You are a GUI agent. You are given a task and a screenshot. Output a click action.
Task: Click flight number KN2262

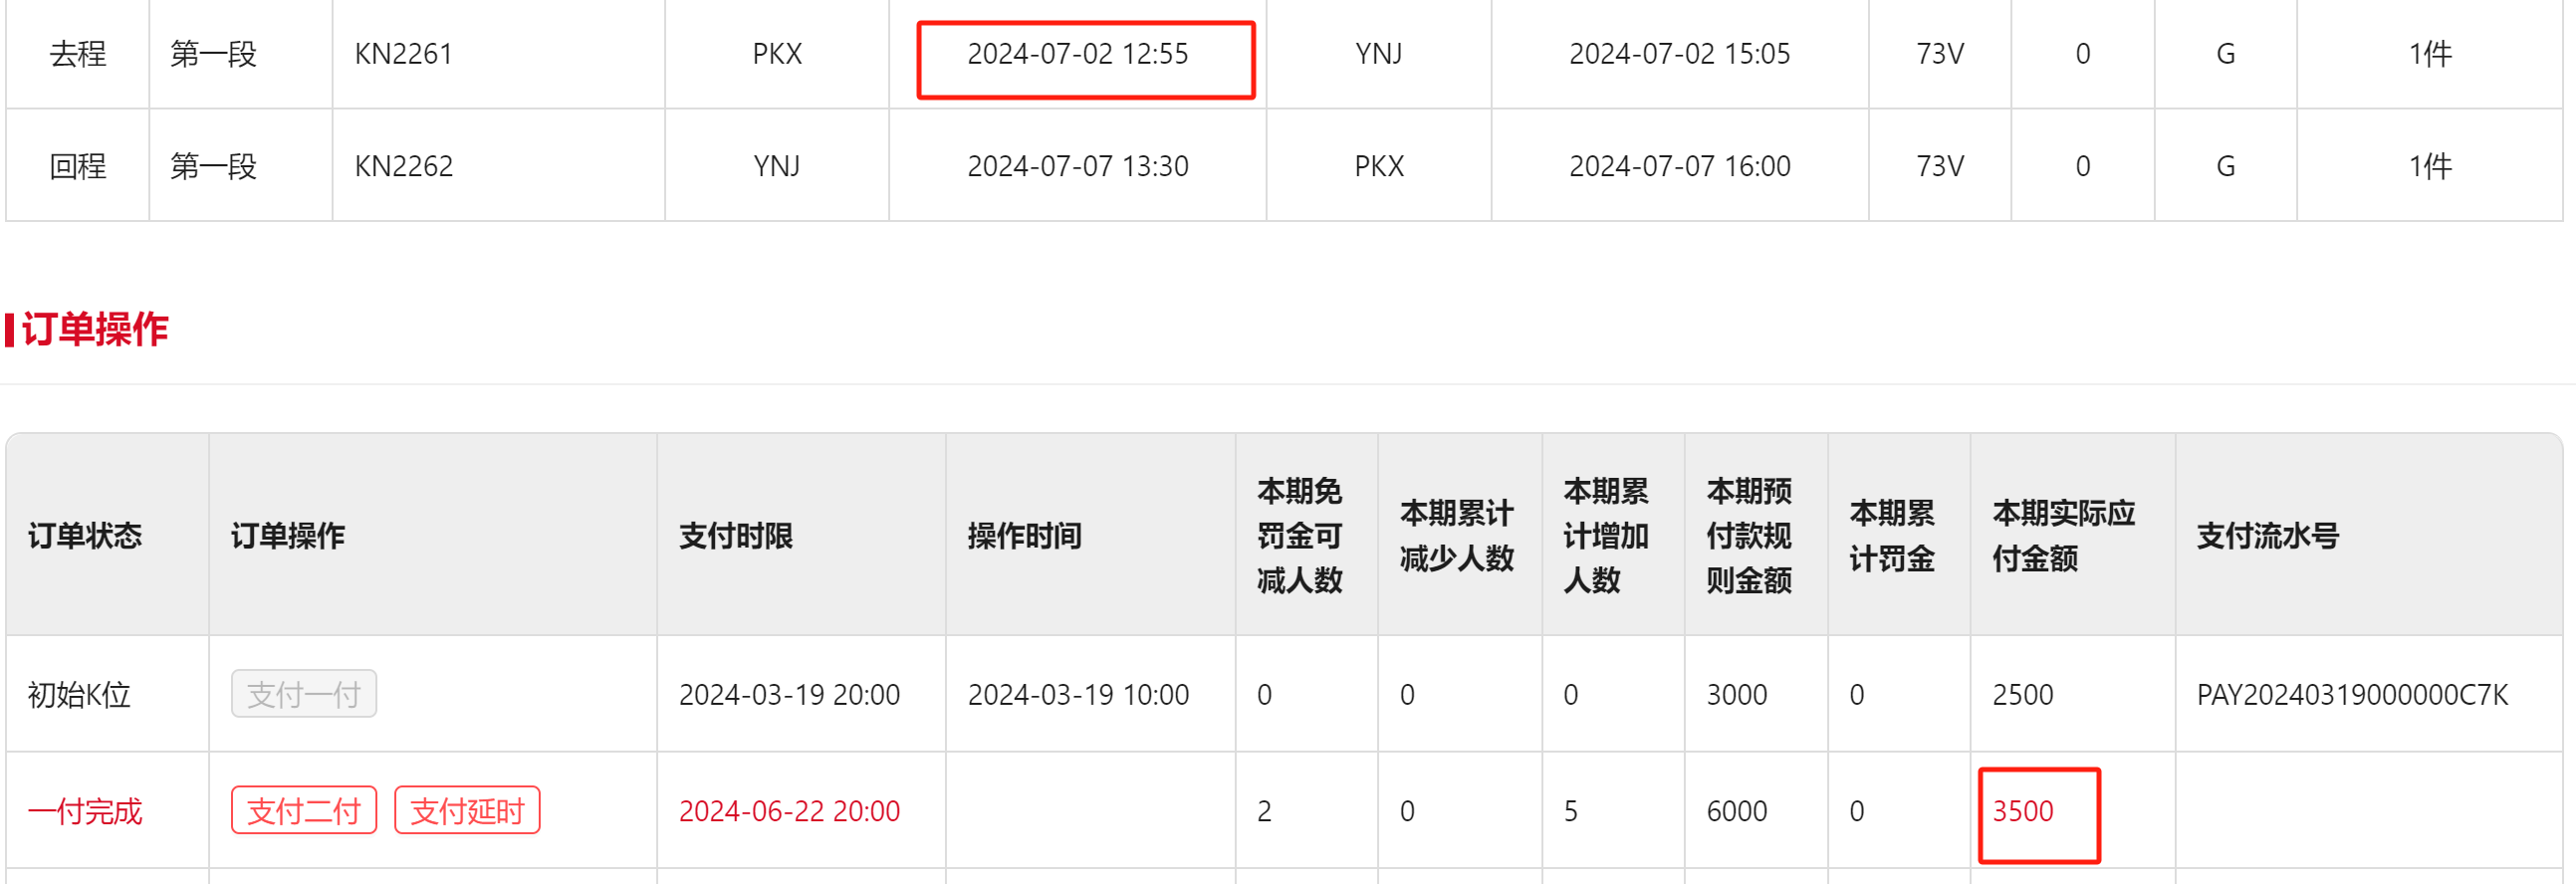pos(403,166)
